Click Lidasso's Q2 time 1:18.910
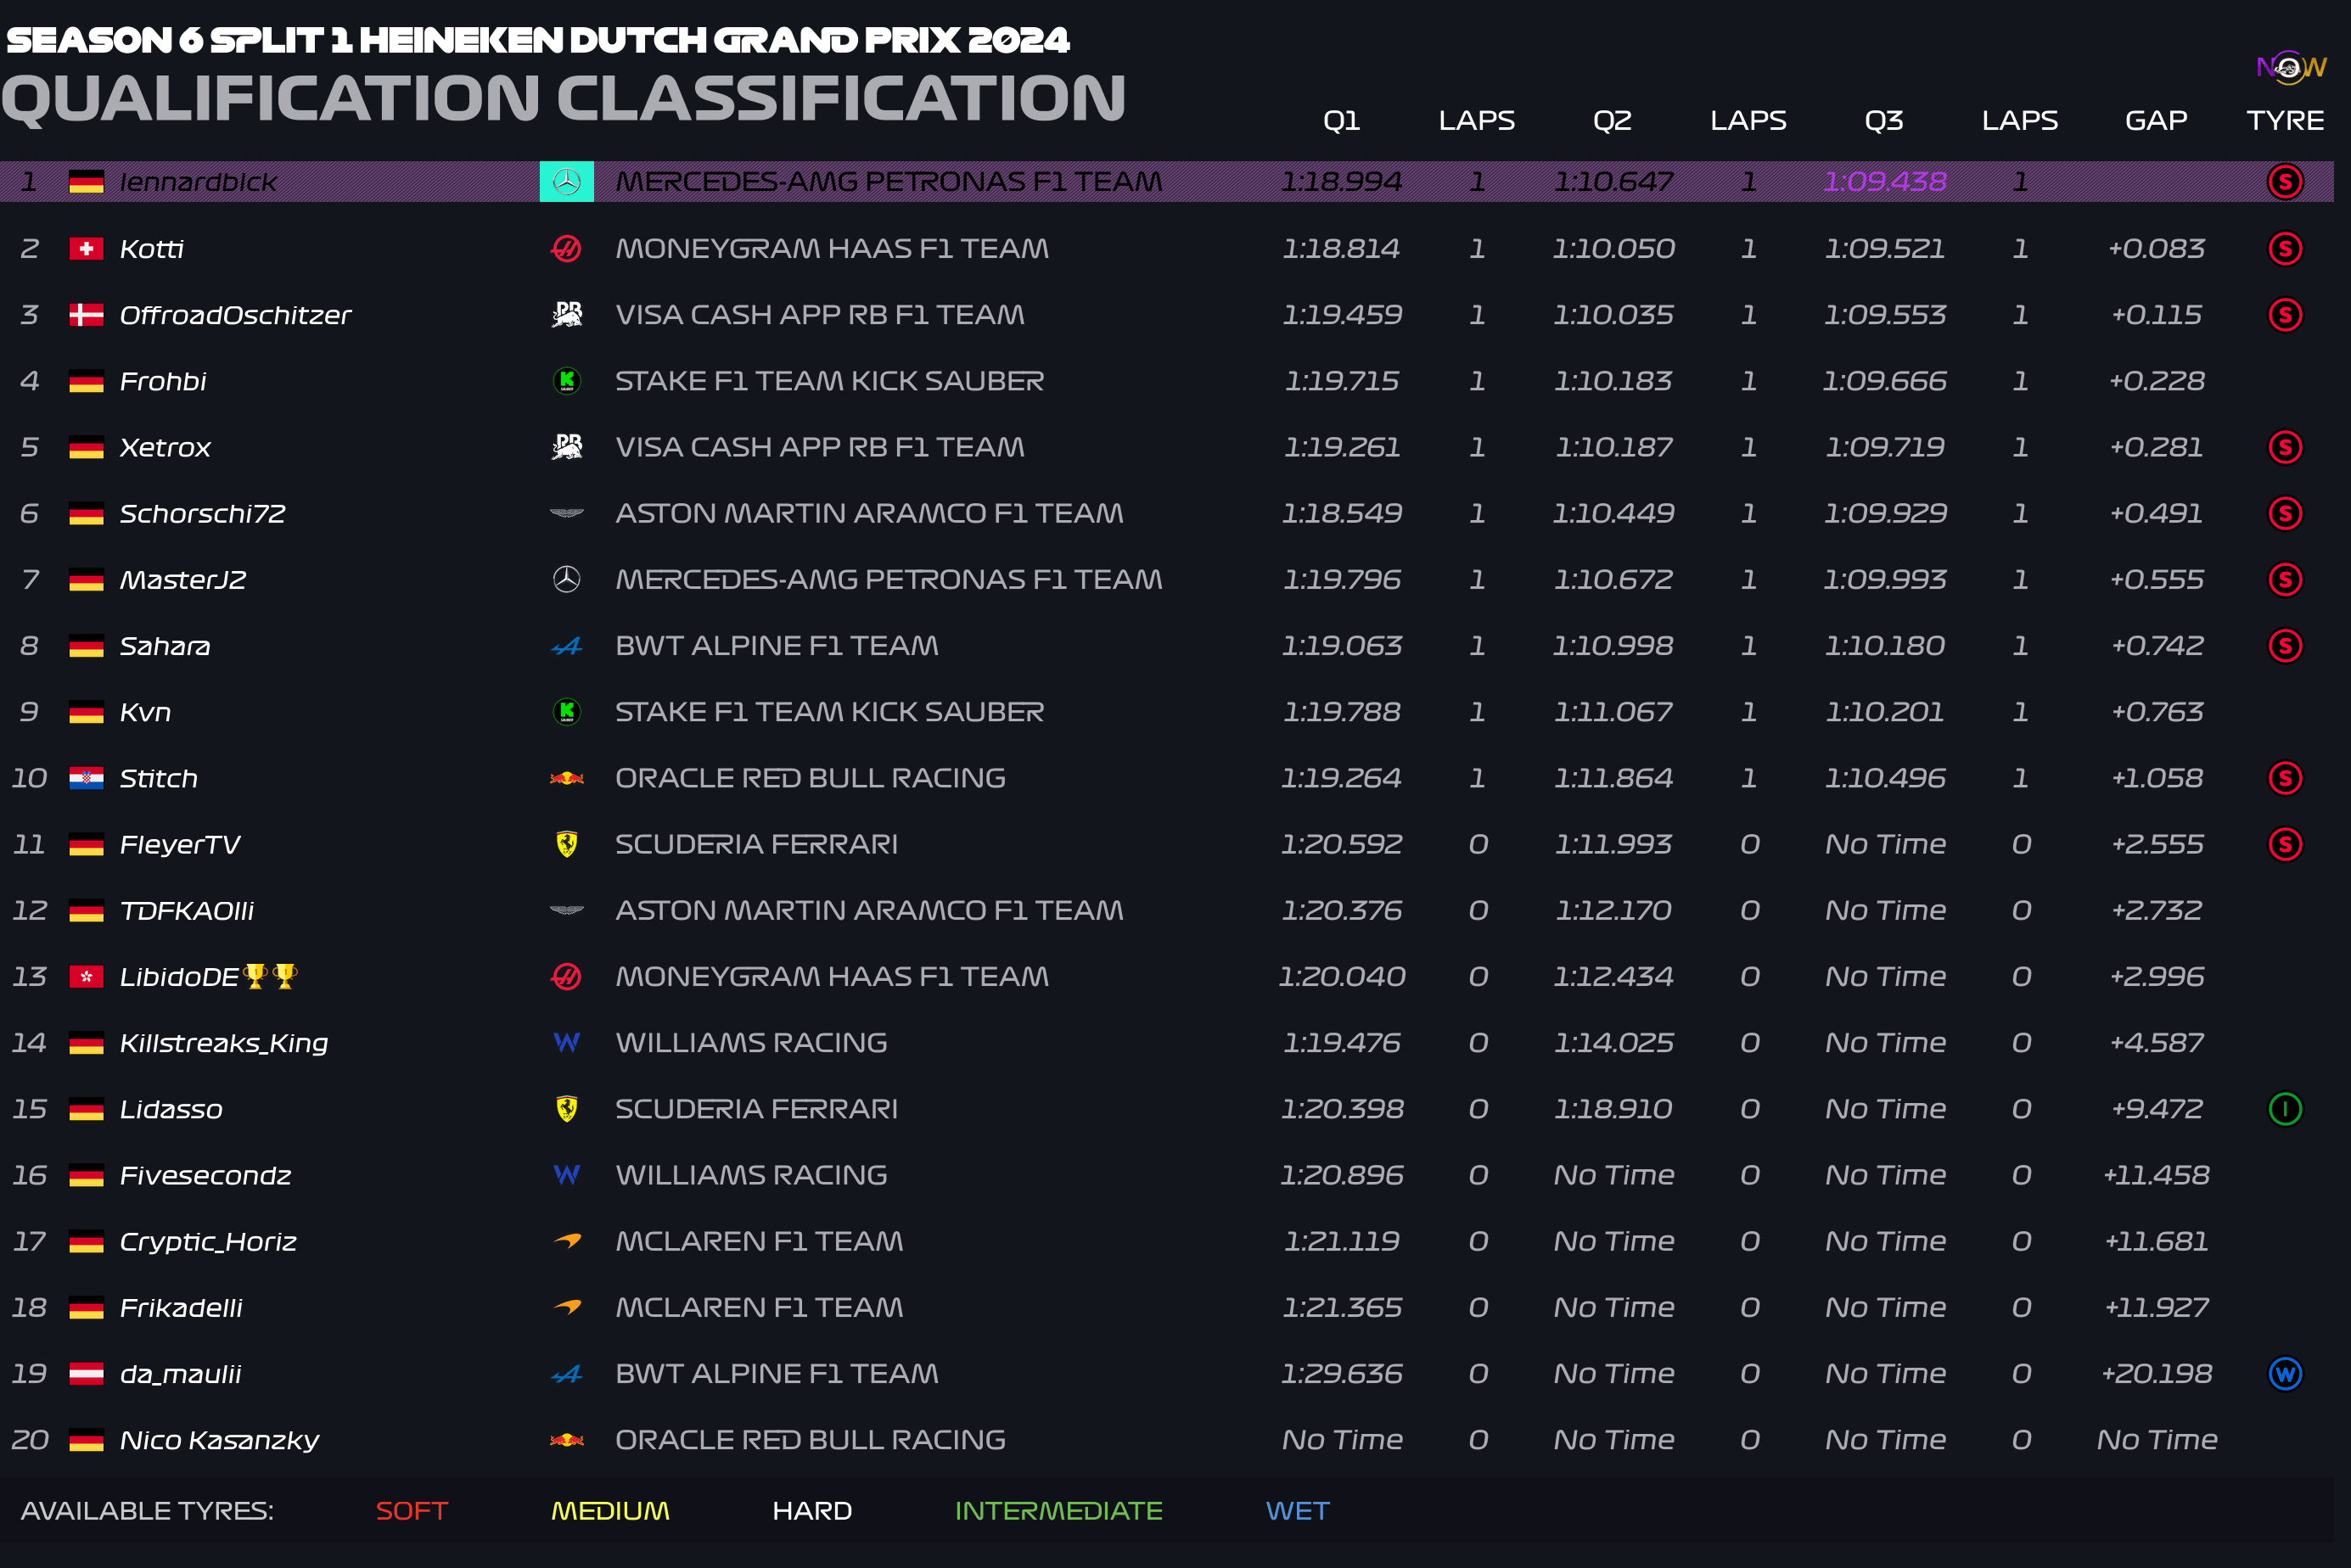The height and width of the screenshot is (1568, 2351). tap(1612, 1108)
